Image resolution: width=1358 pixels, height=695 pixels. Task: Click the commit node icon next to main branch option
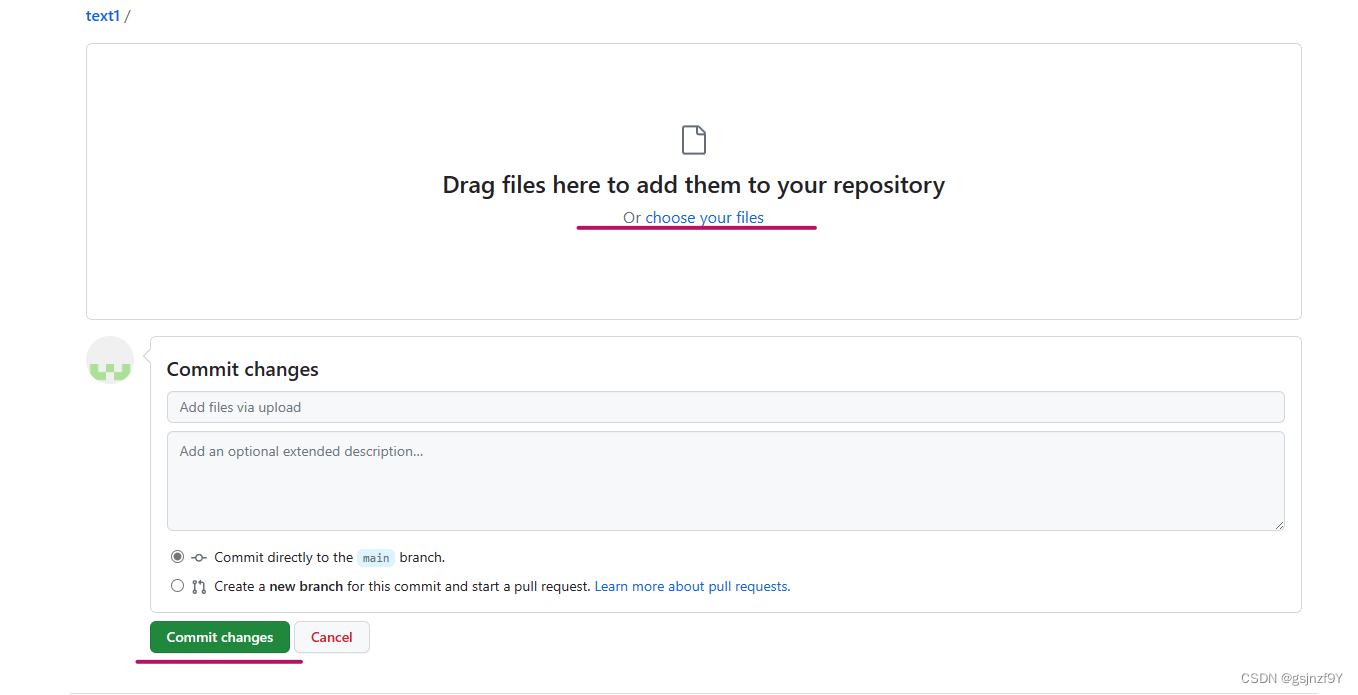pos(198,557)
